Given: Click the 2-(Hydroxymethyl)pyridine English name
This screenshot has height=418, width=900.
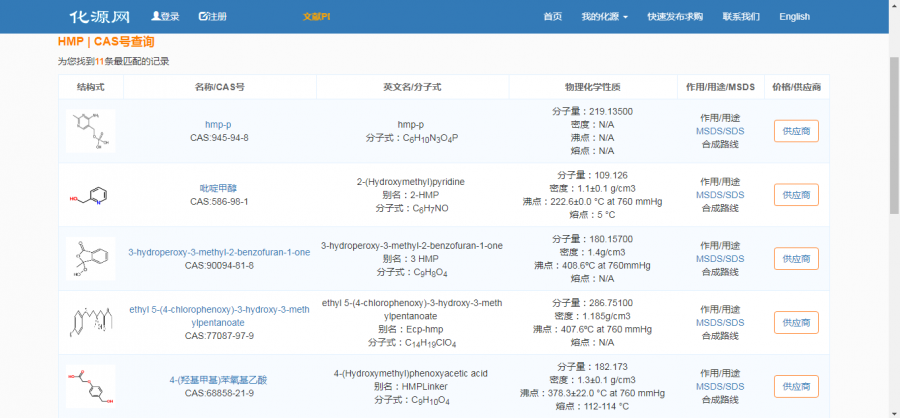Looking at the screenshot, I should click(410, 182).
